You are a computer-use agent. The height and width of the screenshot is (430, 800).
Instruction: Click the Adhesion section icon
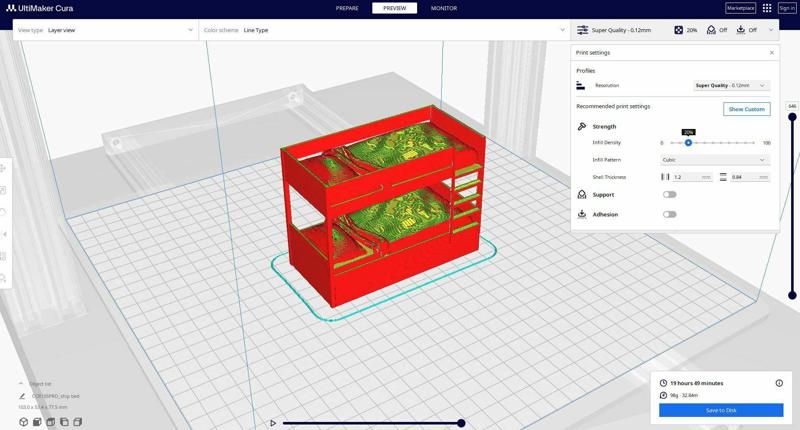(582, 214)
